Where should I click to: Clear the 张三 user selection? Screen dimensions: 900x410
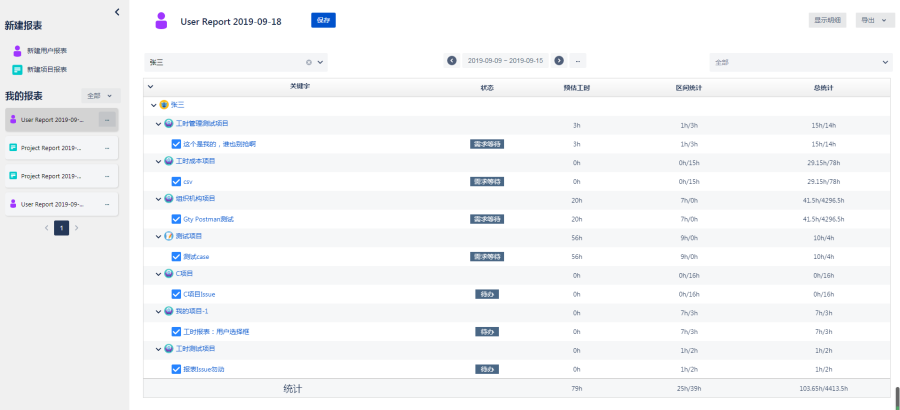click(x=309, y=62)
